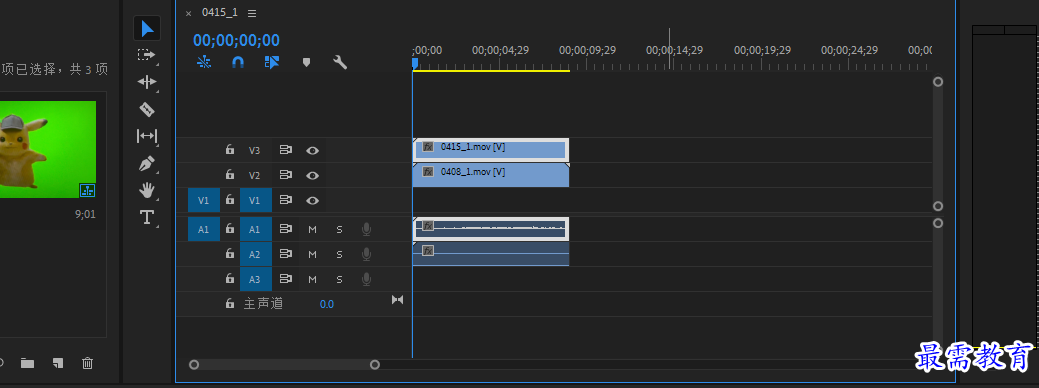Toggle sync lock on V2
This screenshot has height=388, width=1039.
[x=286, y=175]
